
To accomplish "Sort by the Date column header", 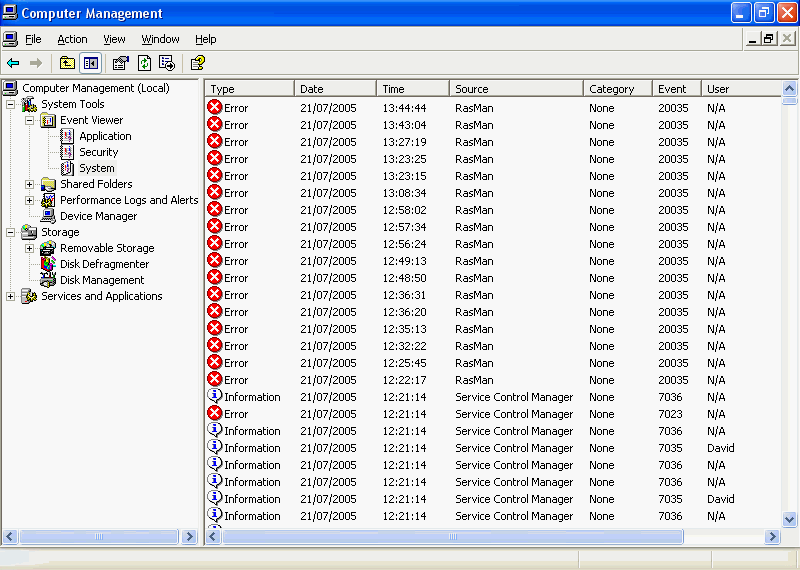I will [335, 89].
